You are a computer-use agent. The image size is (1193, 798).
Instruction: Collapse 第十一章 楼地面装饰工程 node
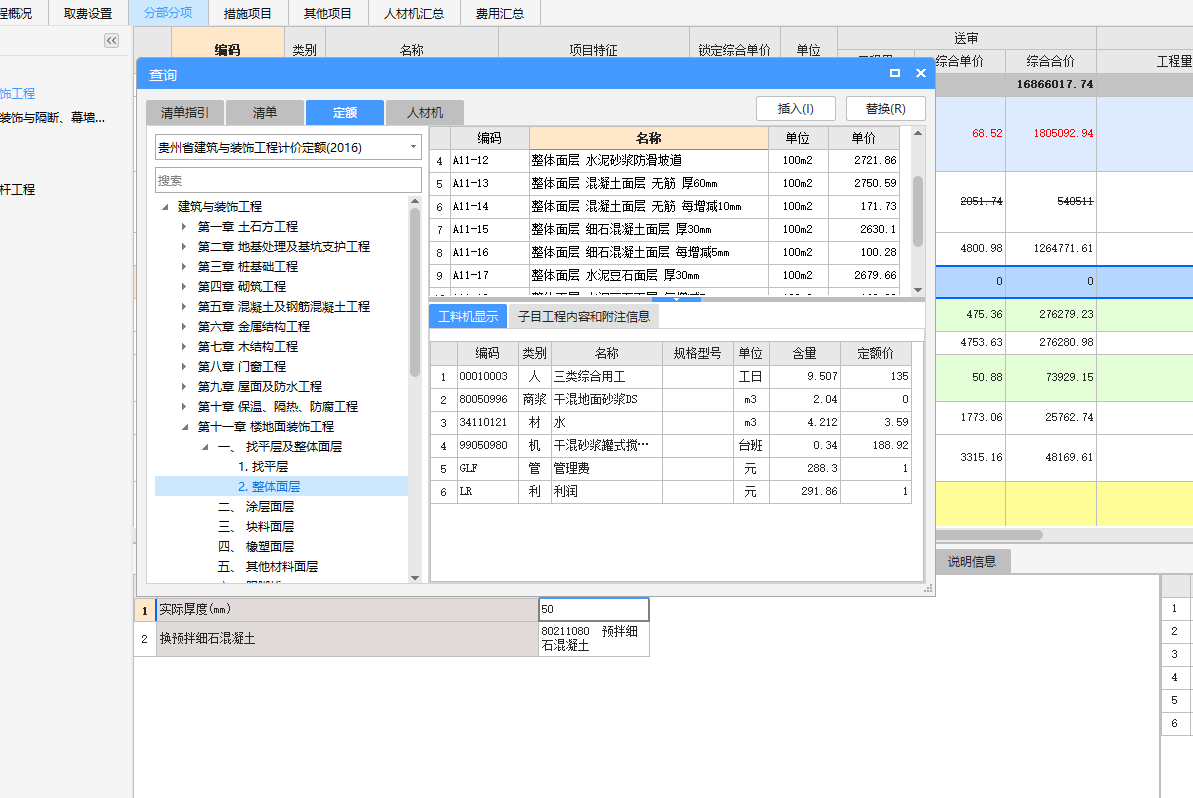pos(185,427)
